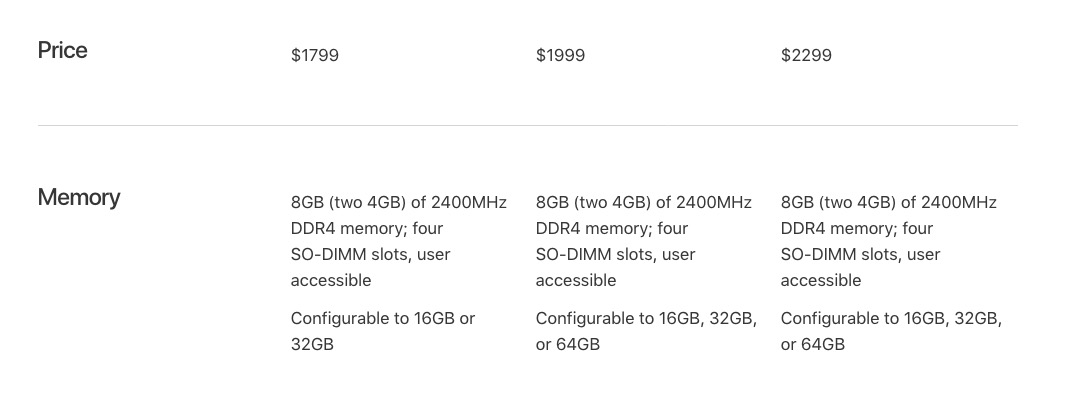Click the word "accessible" in last column
Image resolution: width=1069 pixels, height=402 pixels.
pyautogui.click(x=821, y=280)
